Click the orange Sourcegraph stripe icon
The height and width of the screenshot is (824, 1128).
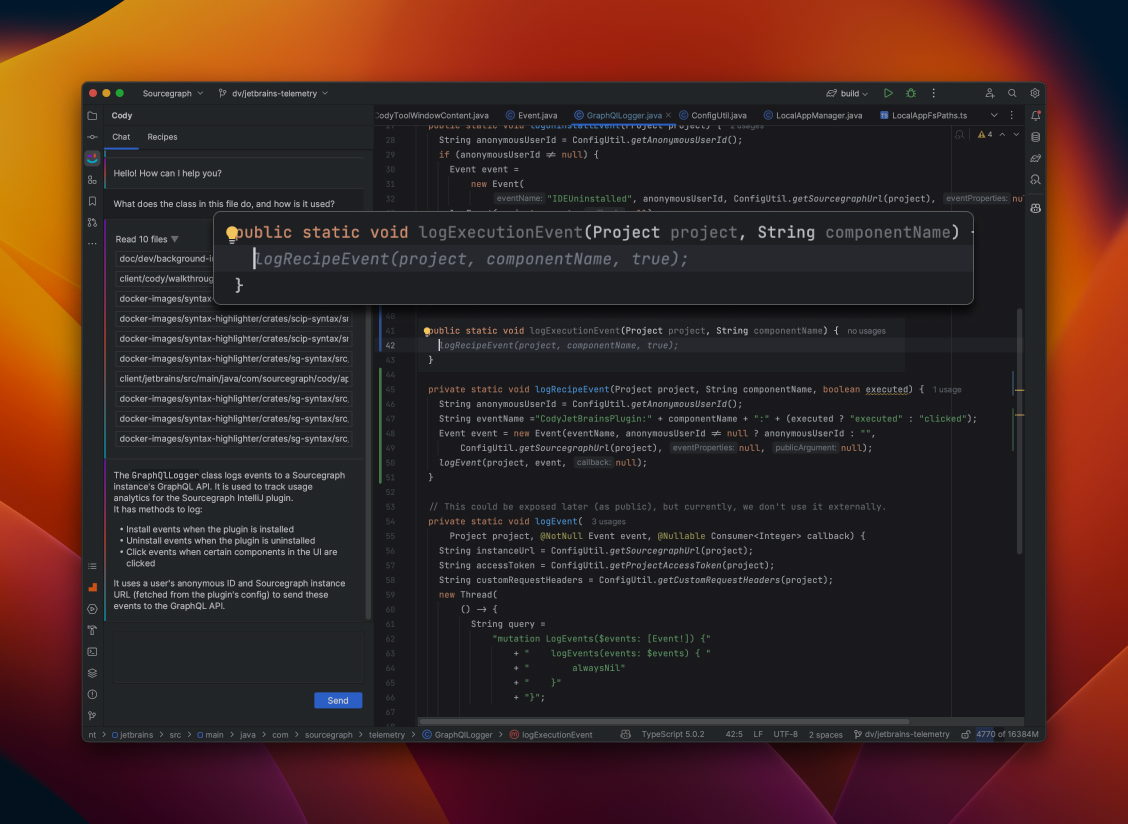[x=92, y=588]
